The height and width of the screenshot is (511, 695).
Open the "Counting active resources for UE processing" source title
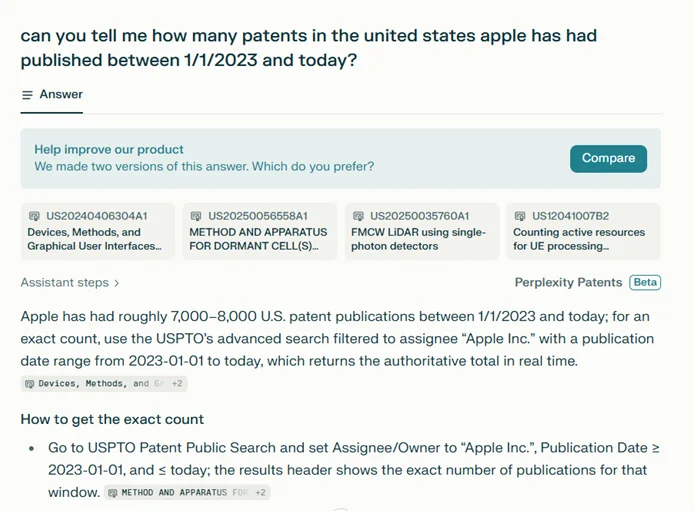579,239
